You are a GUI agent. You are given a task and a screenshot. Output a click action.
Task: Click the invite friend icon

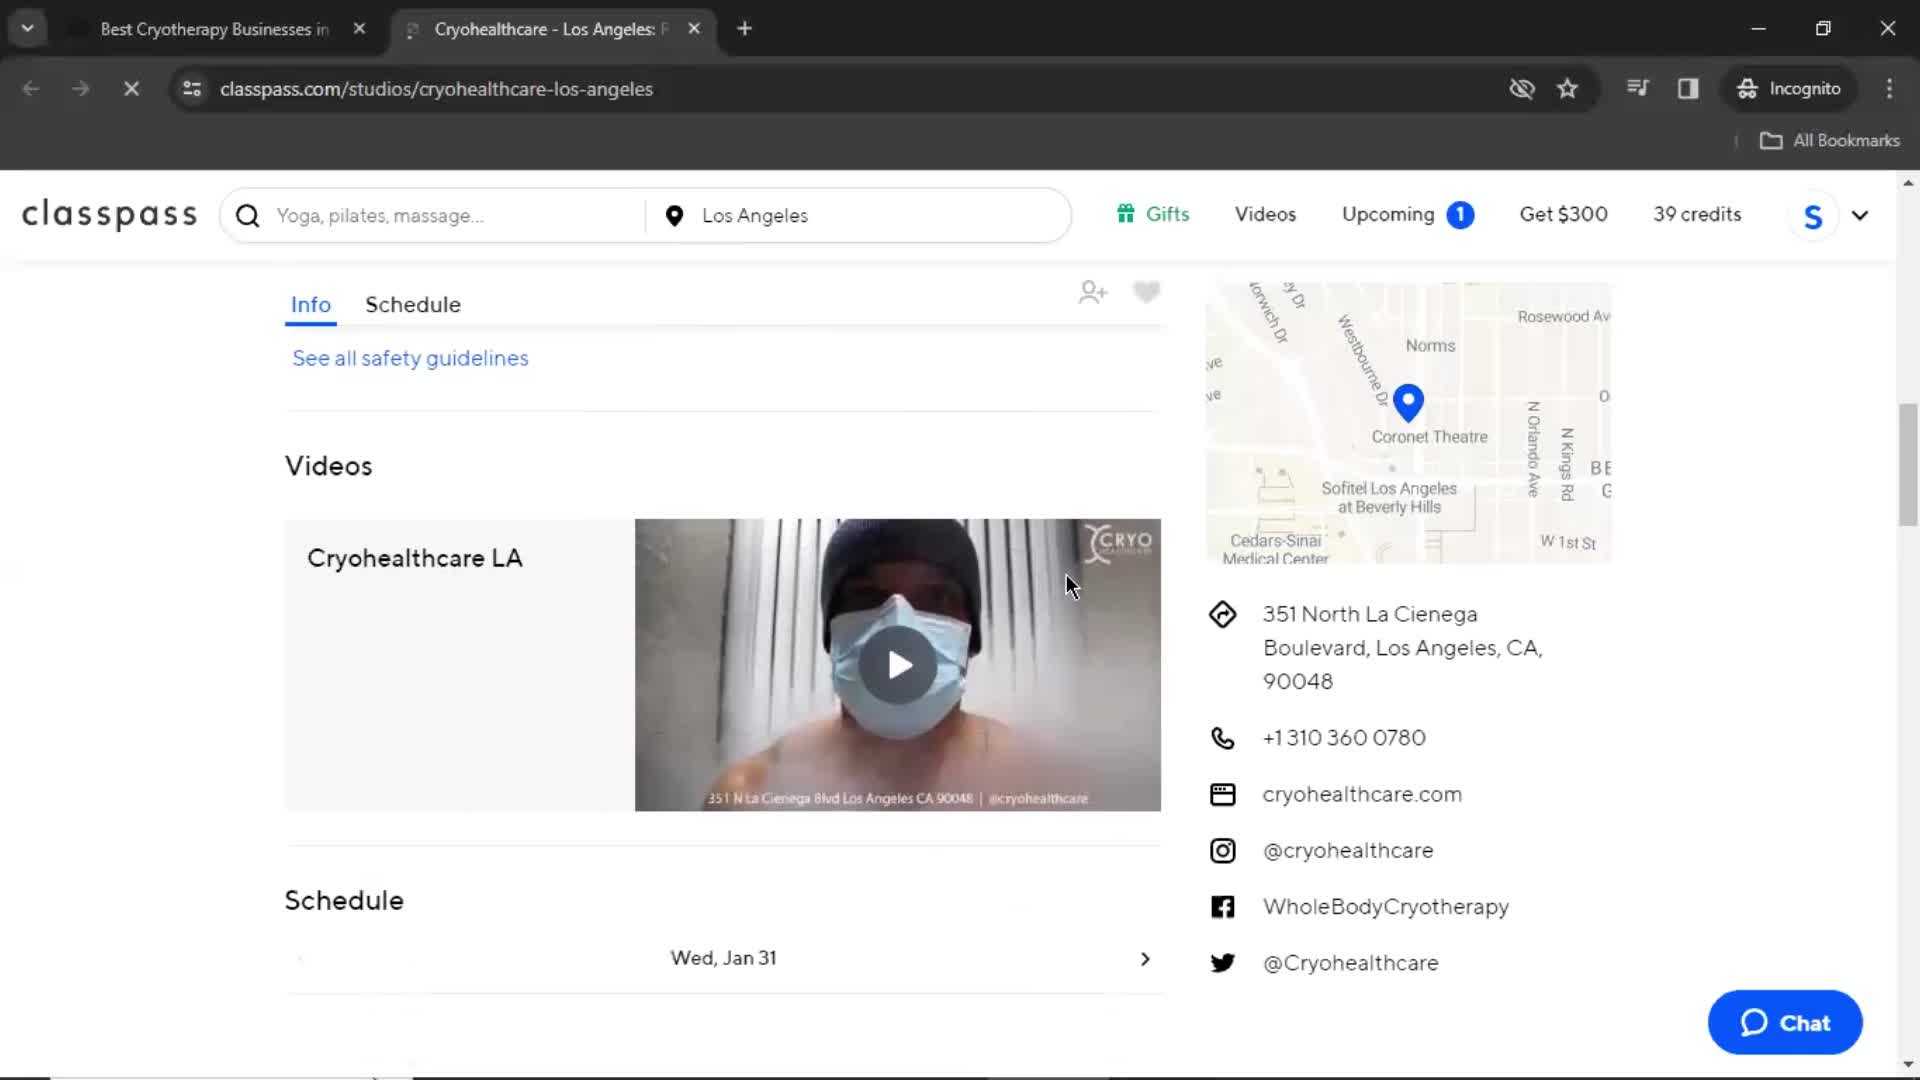[x=1093, y=292]
